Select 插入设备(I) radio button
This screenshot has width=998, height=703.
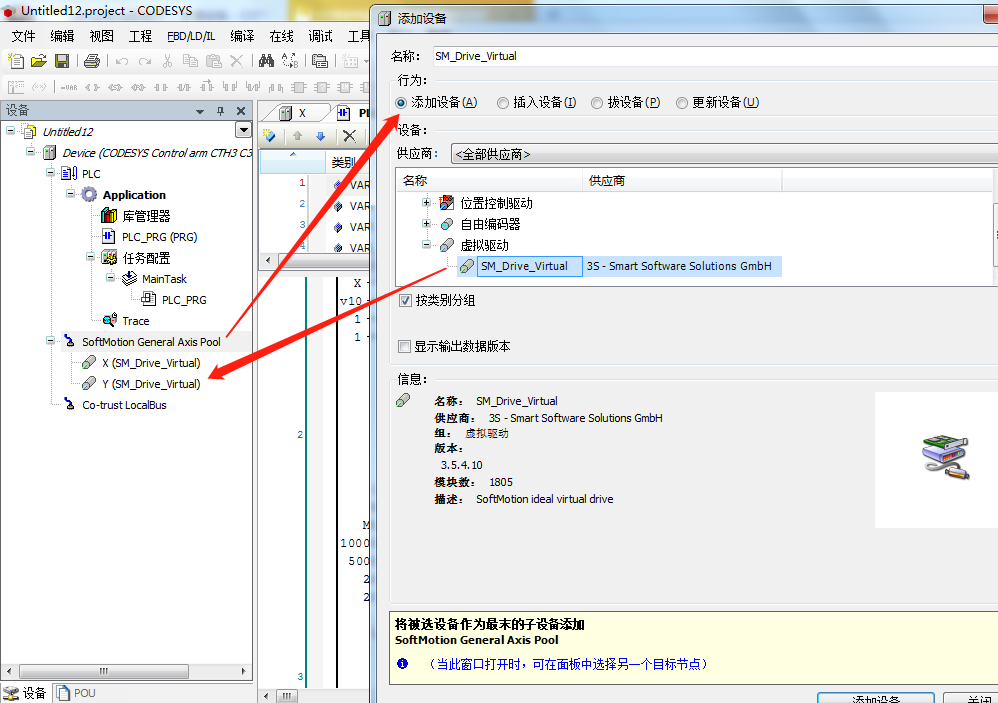(x=503, y=102)
